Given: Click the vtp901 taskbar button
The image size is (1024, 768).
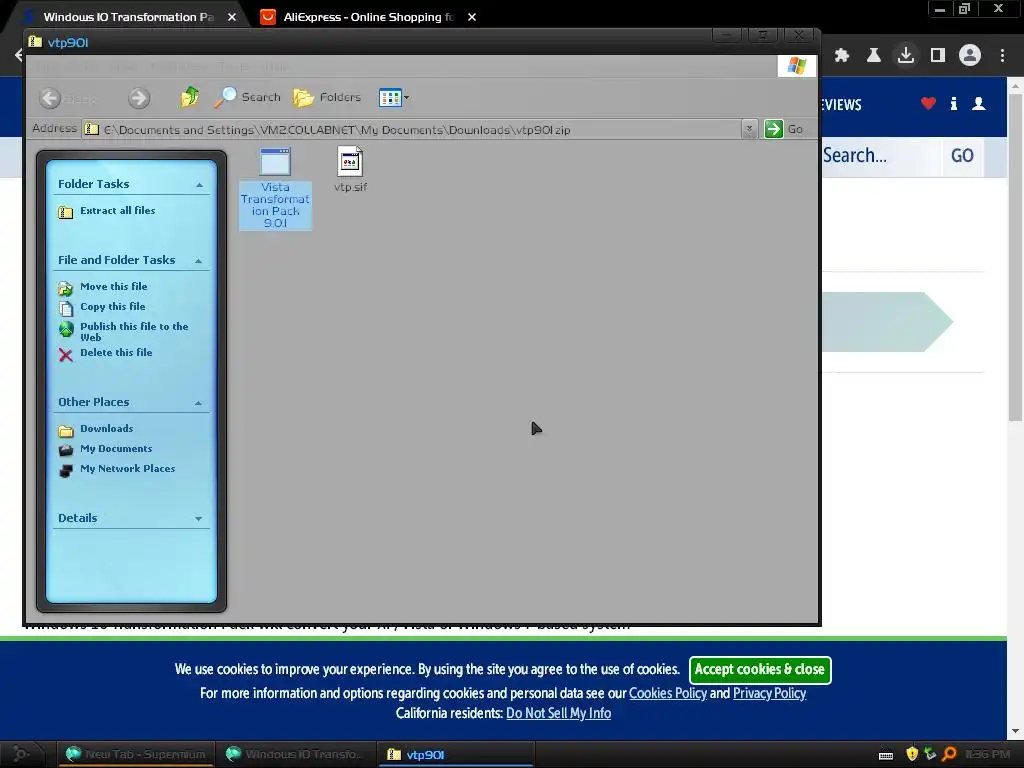Looking at the screenshot, I should point(455,754).
